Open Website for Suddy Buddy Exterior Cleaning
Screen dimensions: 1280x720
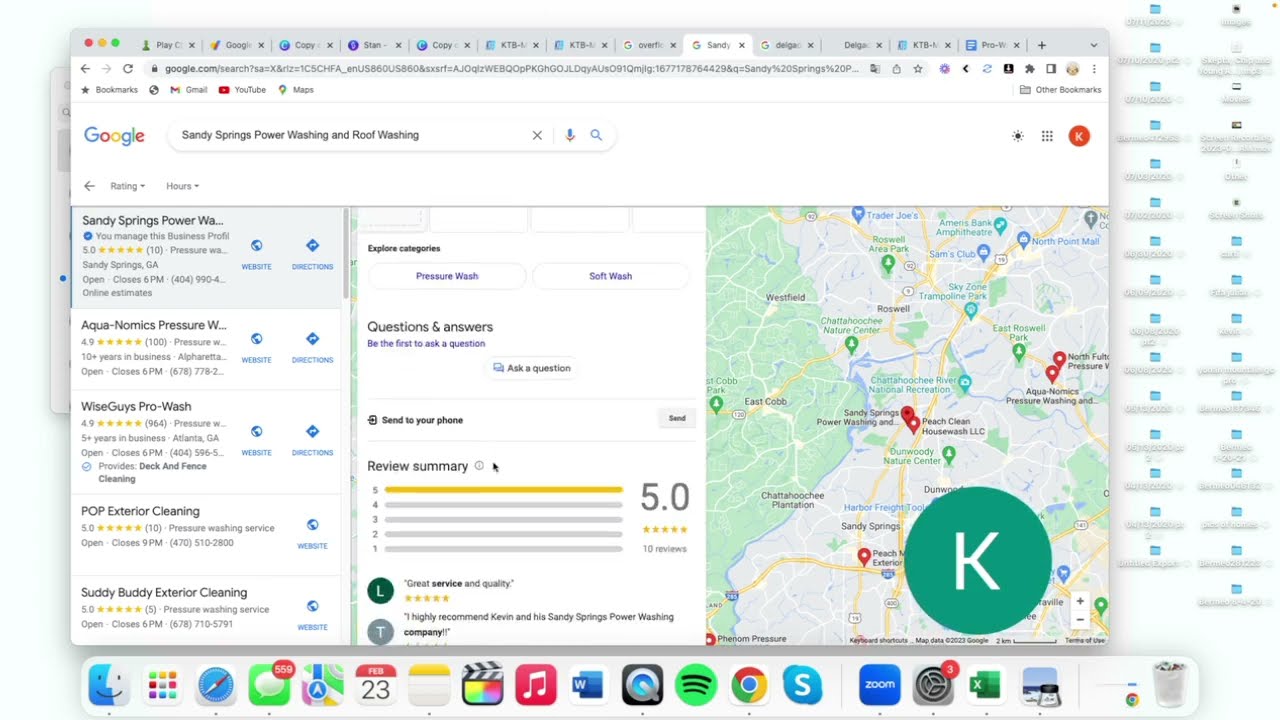[312, 615]
